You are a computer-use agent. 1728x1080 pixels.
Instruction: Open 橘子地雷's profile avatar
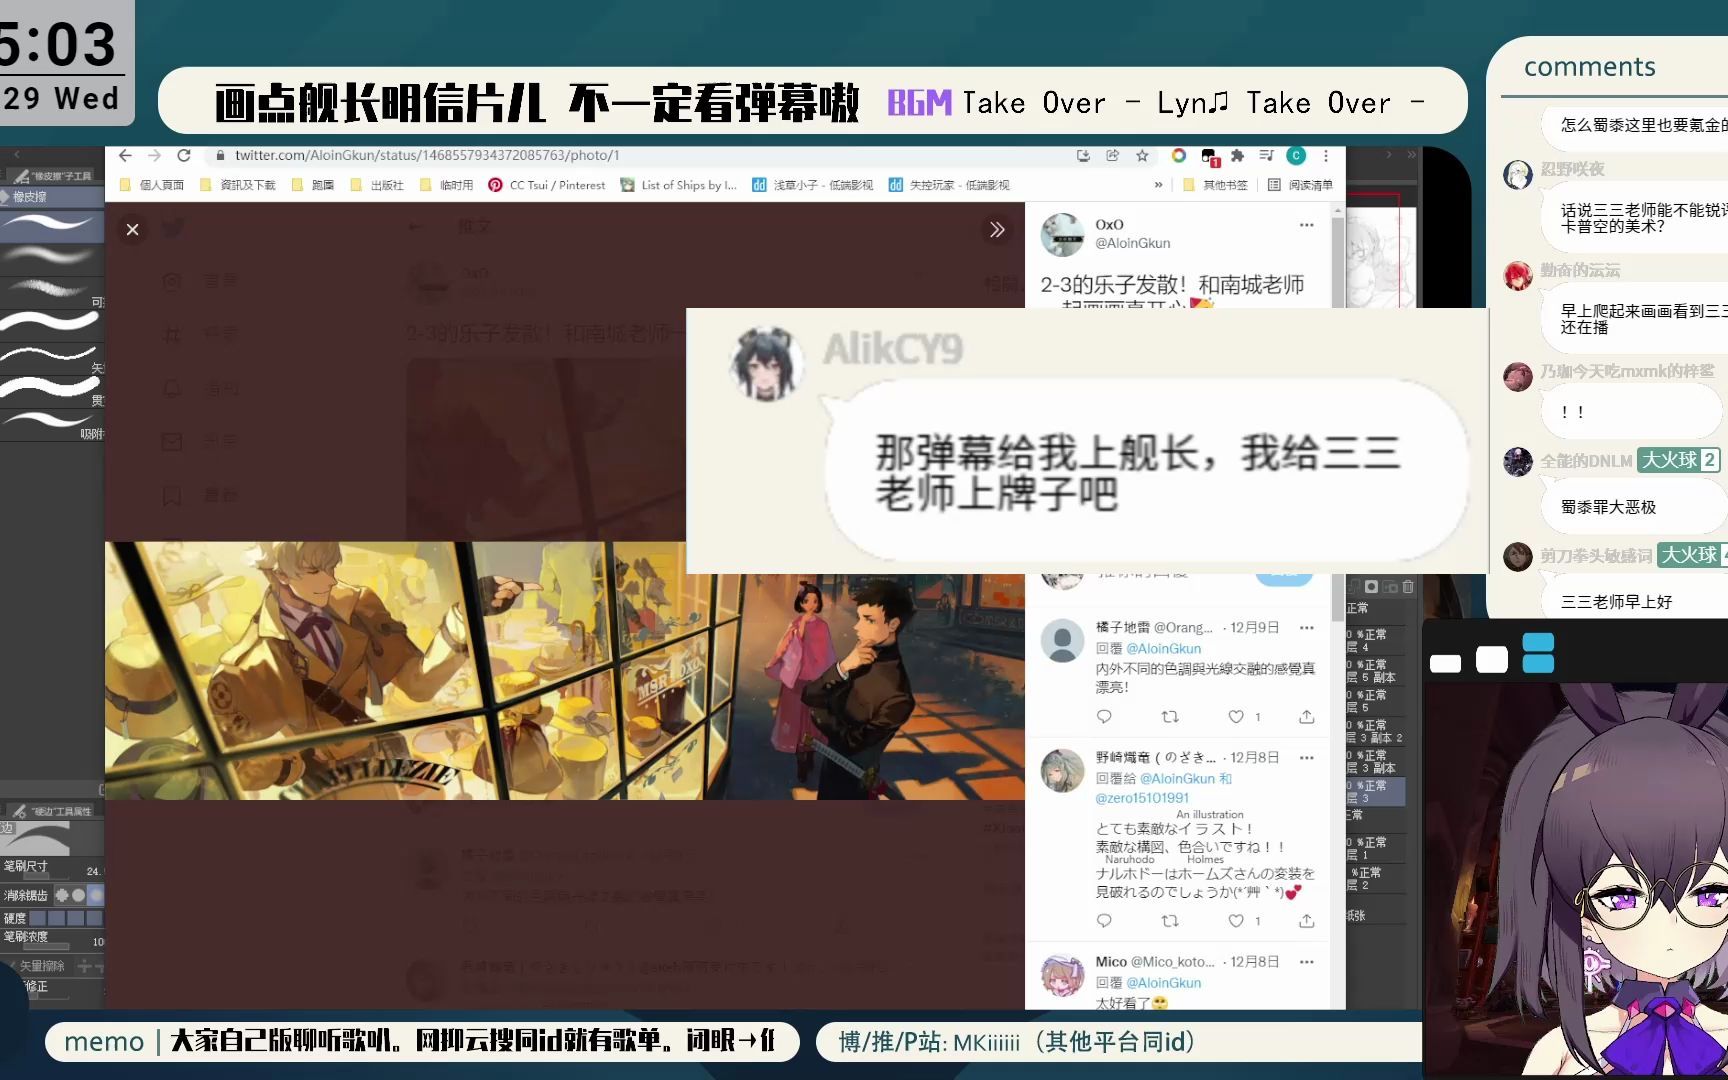click(x=1062, y=640)
